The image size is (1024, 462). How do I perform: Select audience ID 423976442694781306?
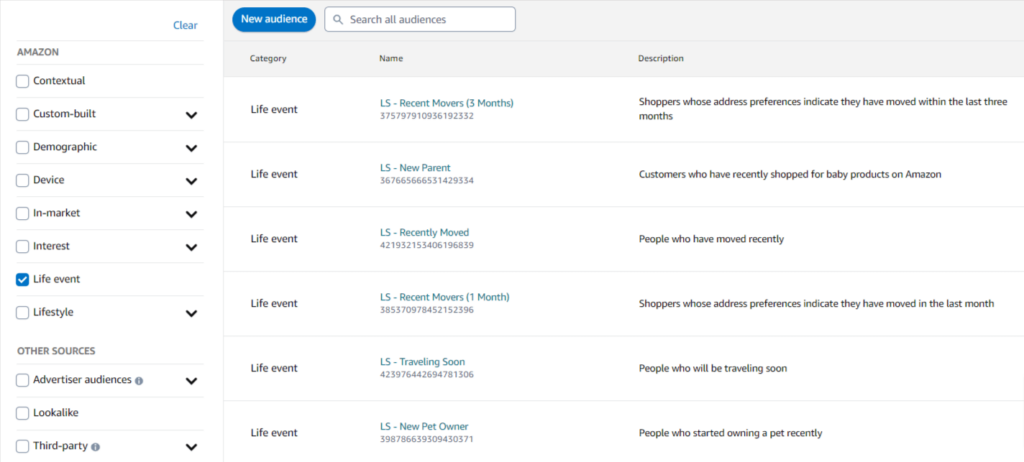point(426,375)
